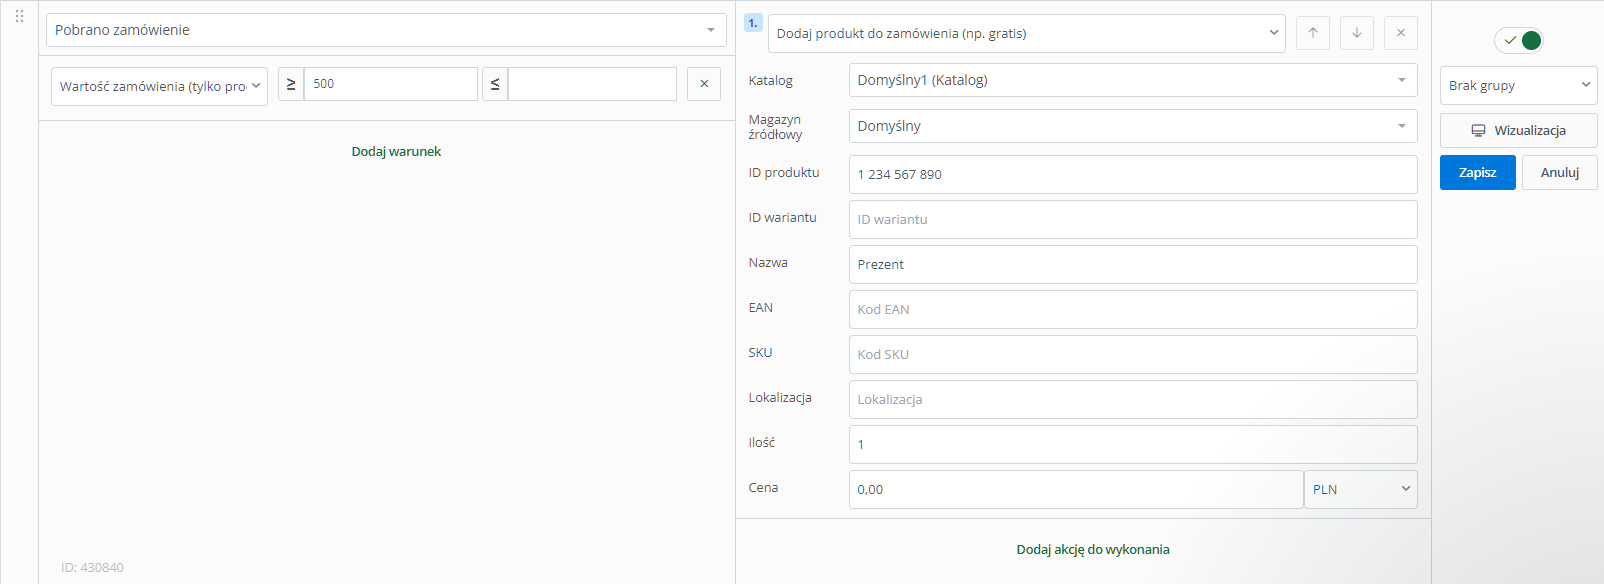Image resolution: width=1604 pixels, height=584 pixels.
Task: Click the Anuluj button
Action: tap(1560, 172)
